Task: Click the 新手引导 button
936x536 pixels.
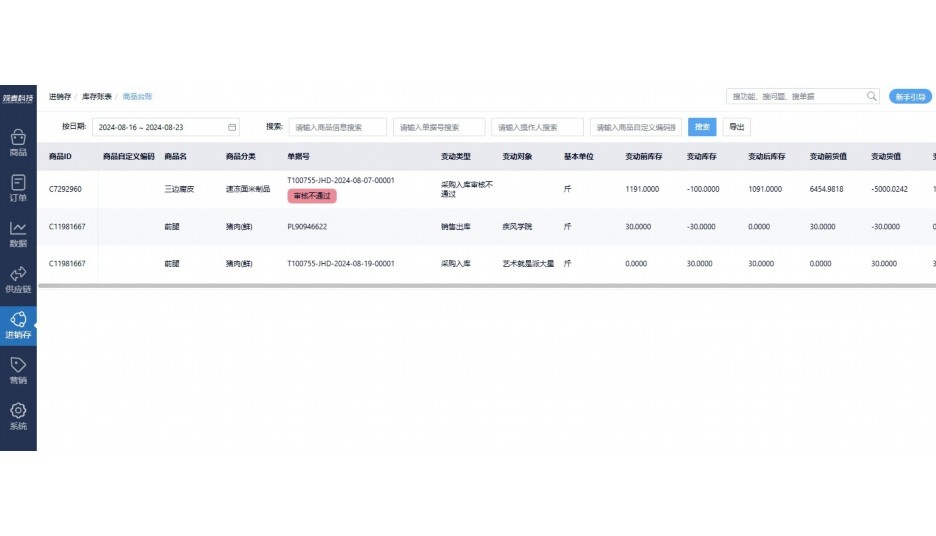Action: (x=910, y=97)
